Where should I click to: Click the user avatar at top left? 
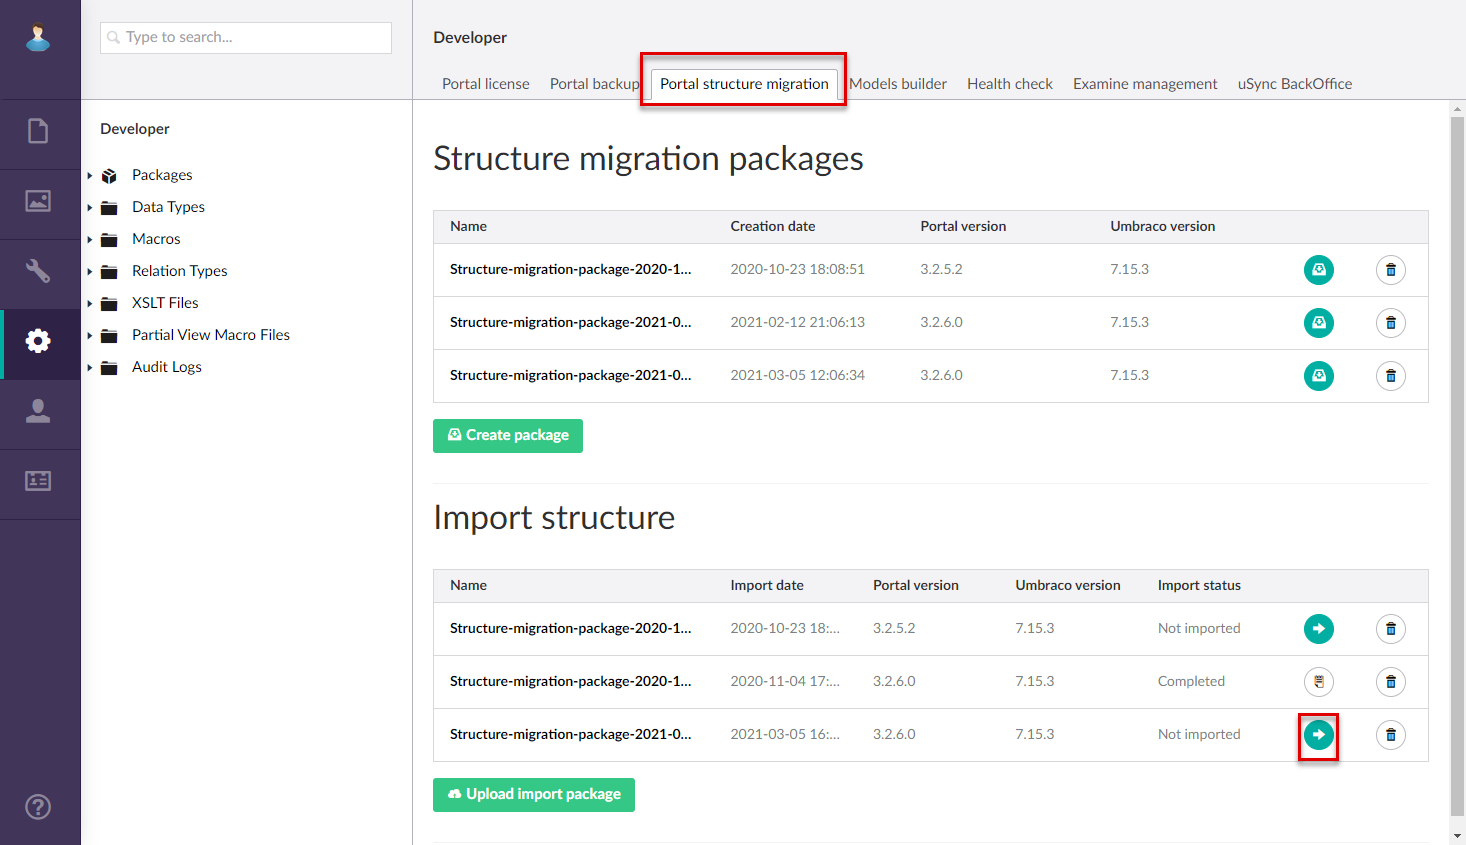tap(38, 38)
